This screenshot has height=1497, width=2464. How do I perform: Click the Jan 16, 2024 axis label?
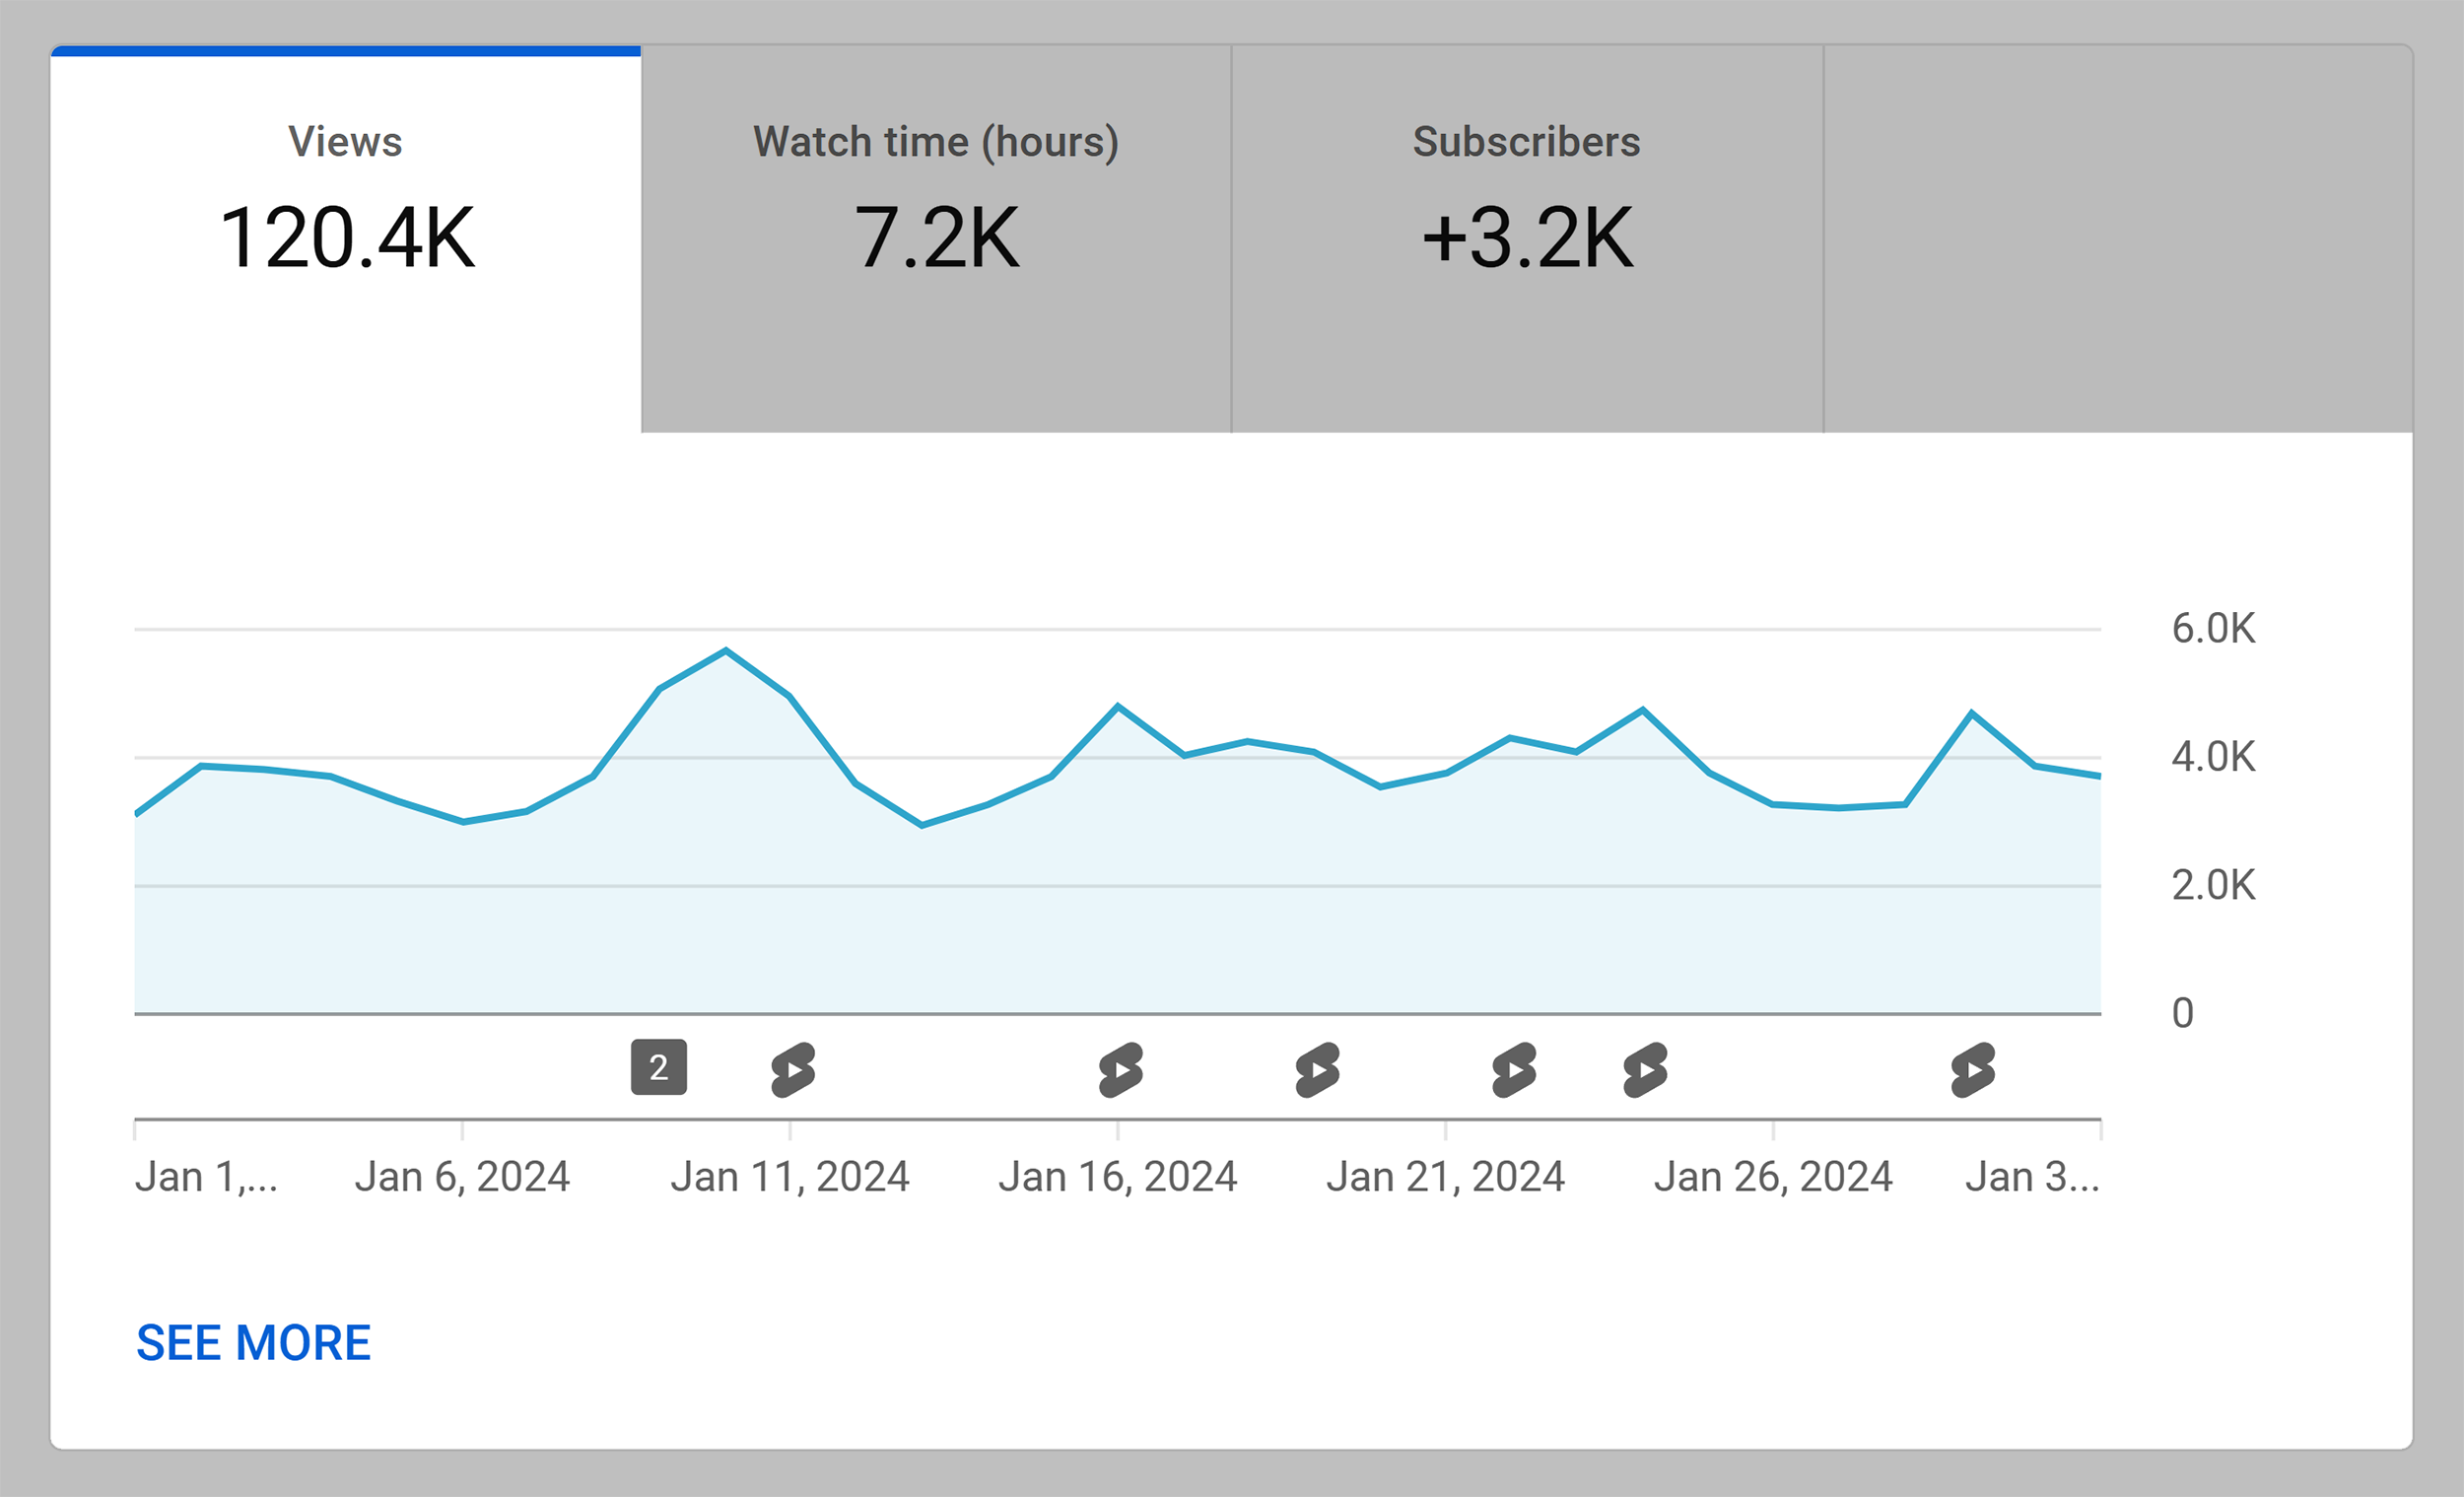(1118, 1177)
